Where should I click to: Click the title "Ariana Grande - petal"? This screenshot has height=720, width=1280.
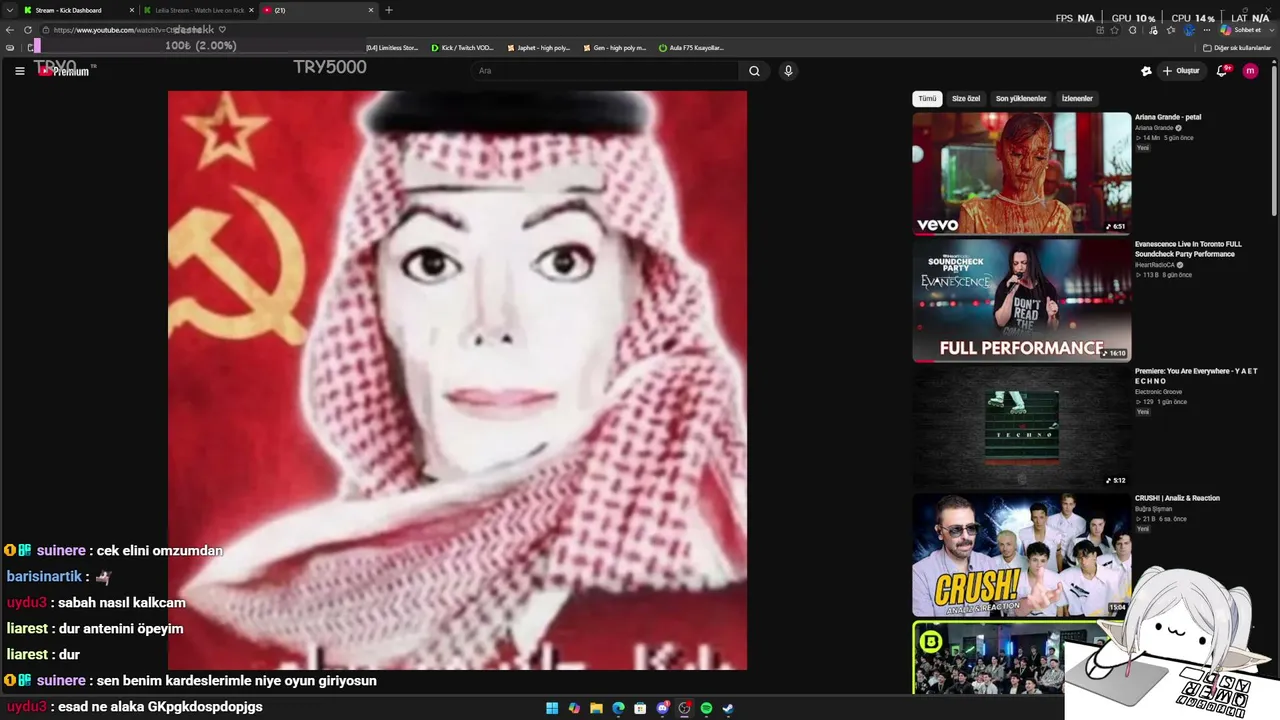[1168, 117]
